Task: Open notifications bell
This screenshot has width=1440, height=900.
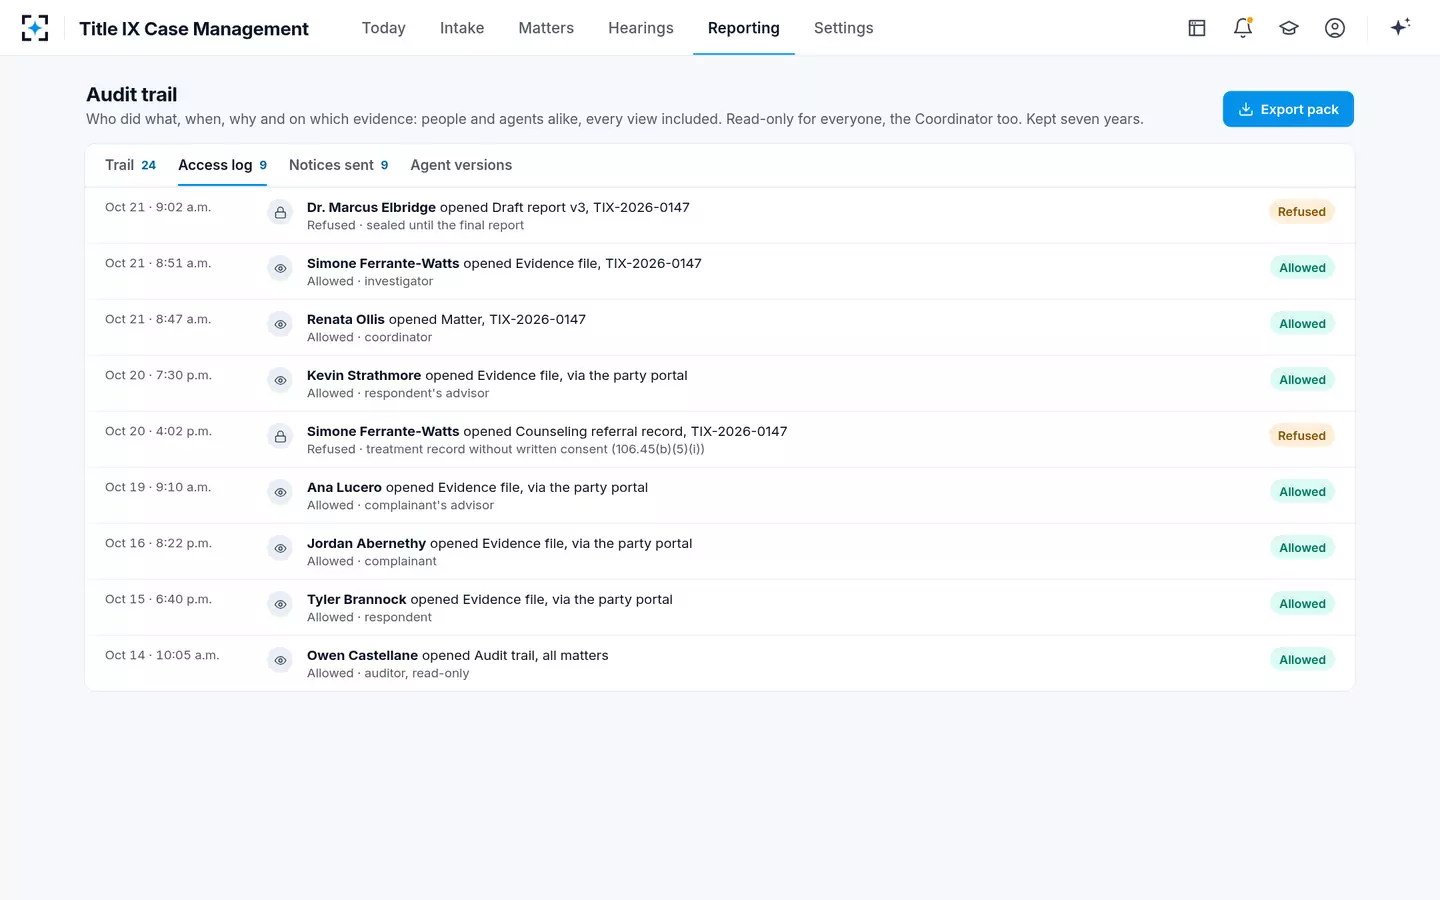Action: tap(1243, 28)
